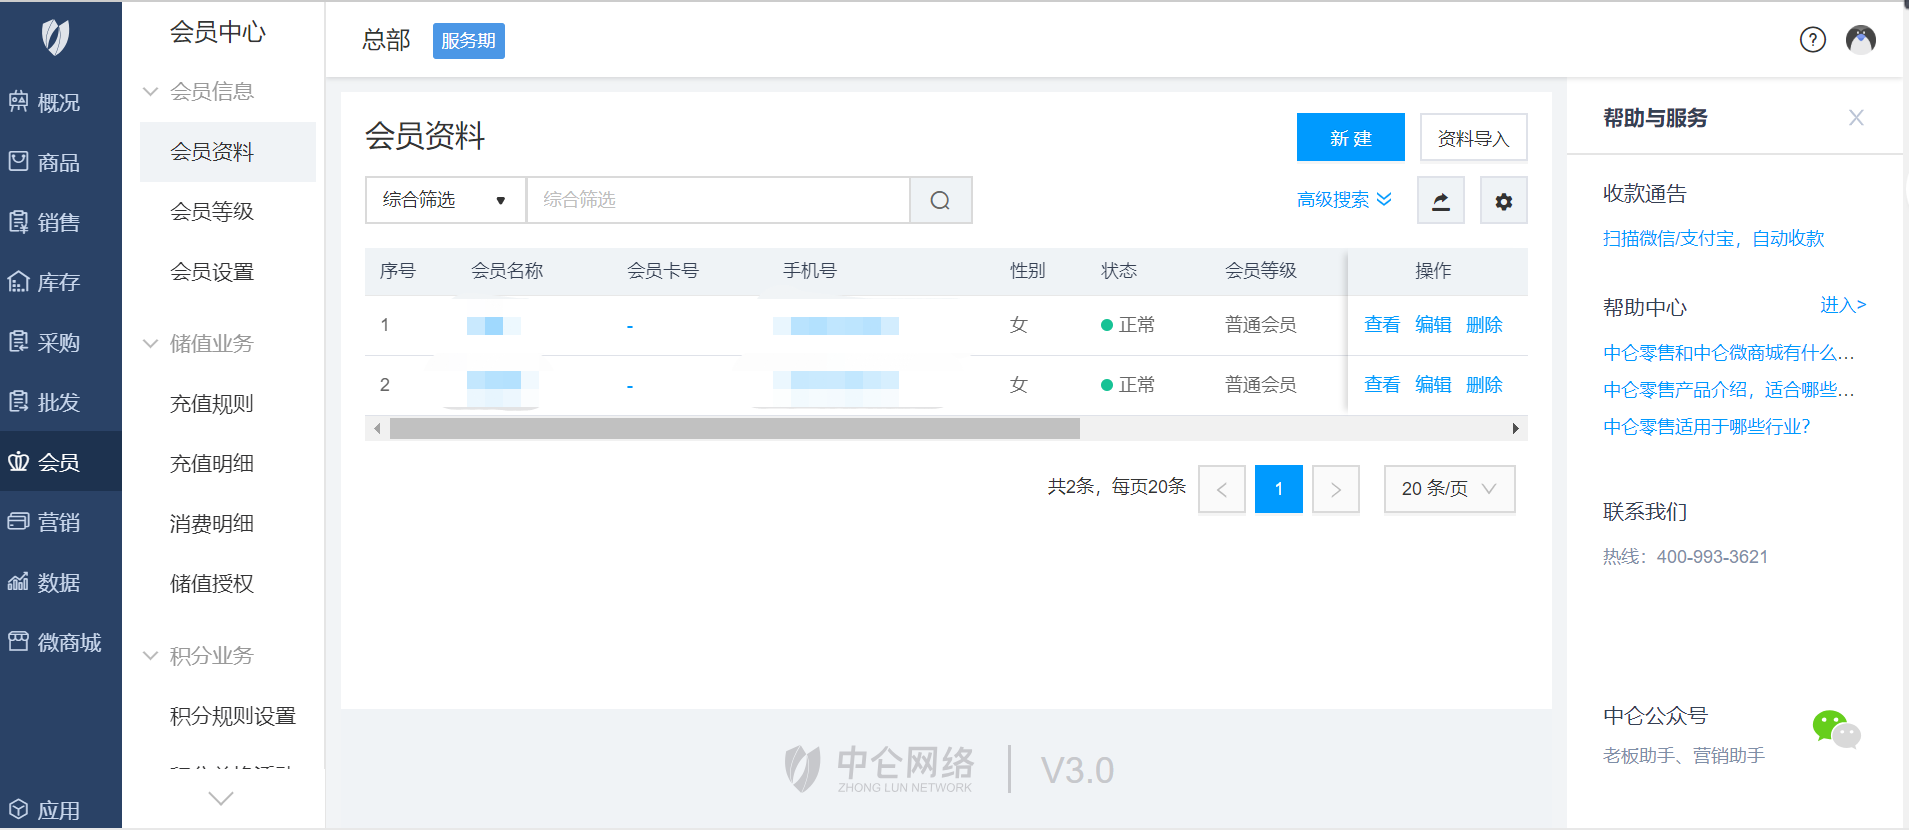Open the help question mark icon
The width and height of the screenshot is (1909, 830).
coord(1812,40)
